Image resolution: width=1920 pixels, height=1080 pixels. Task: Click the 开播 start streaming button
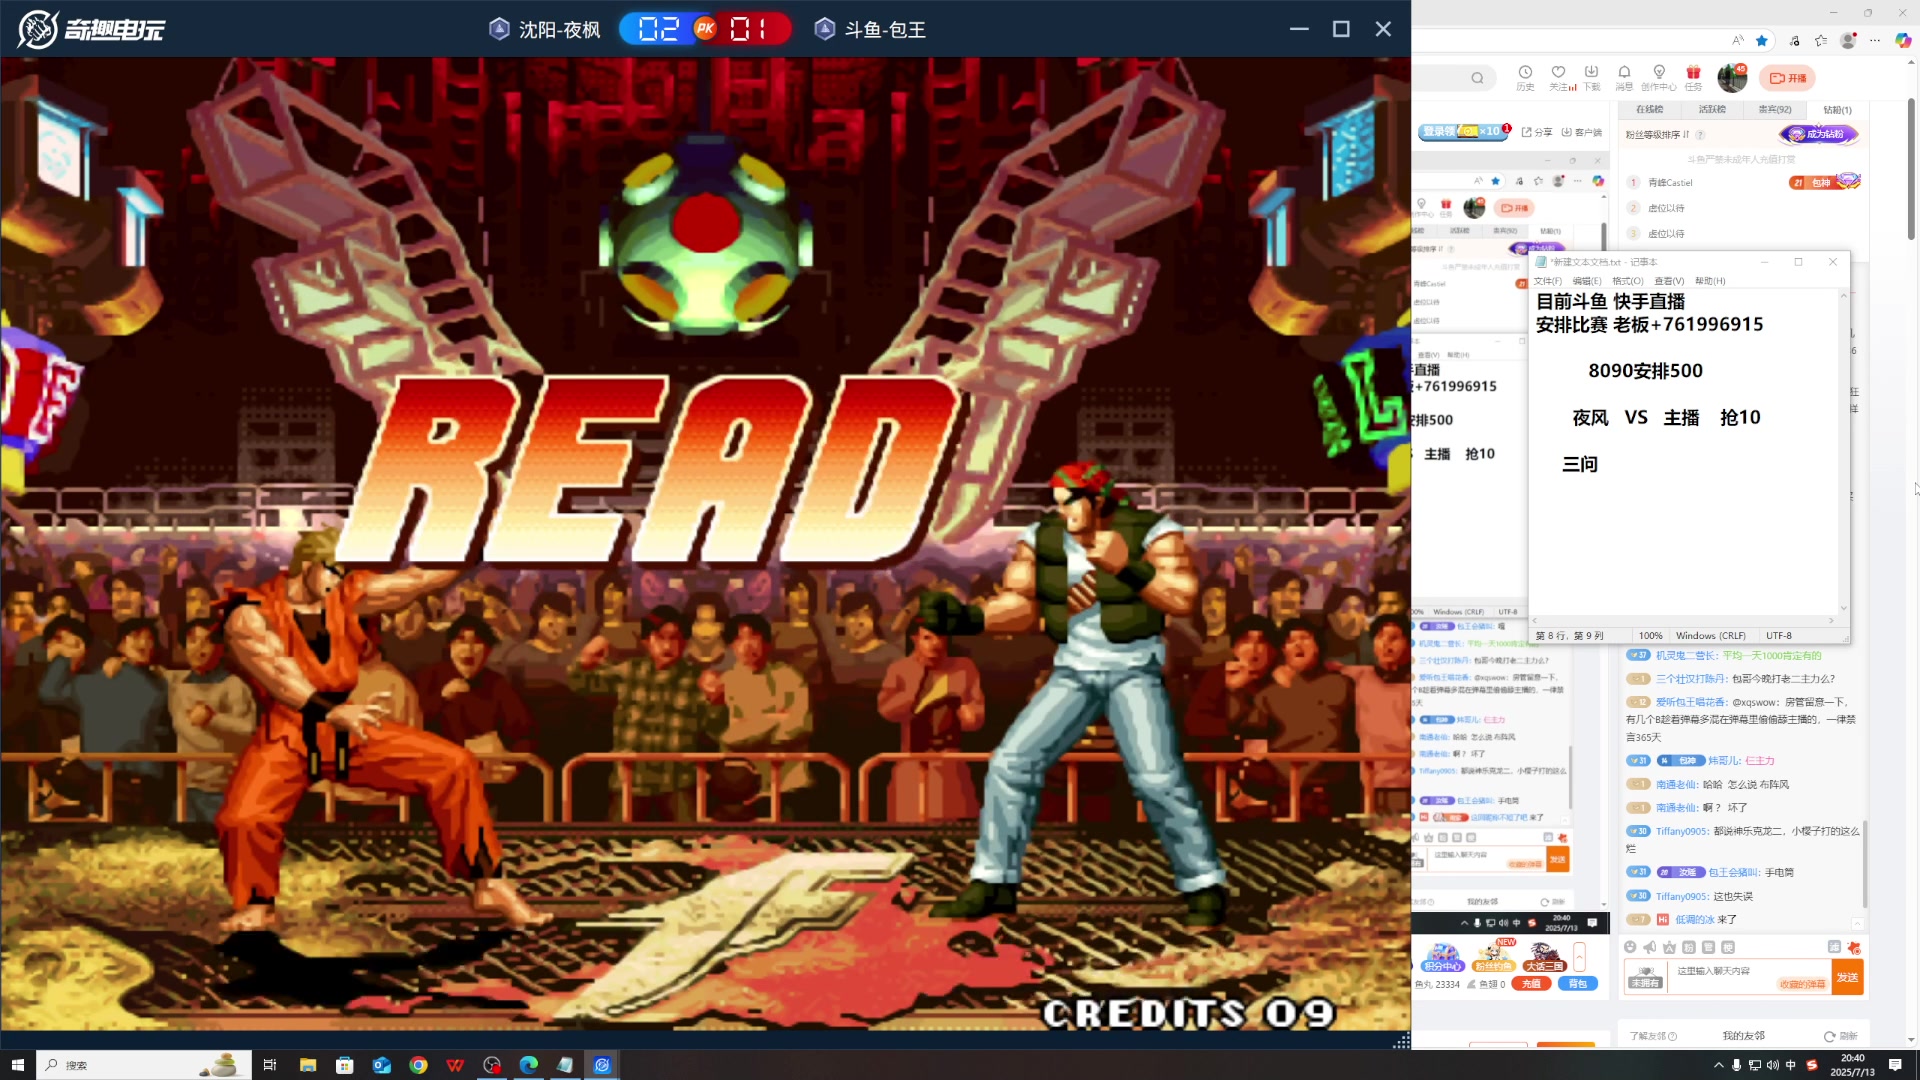[1788, 78]
